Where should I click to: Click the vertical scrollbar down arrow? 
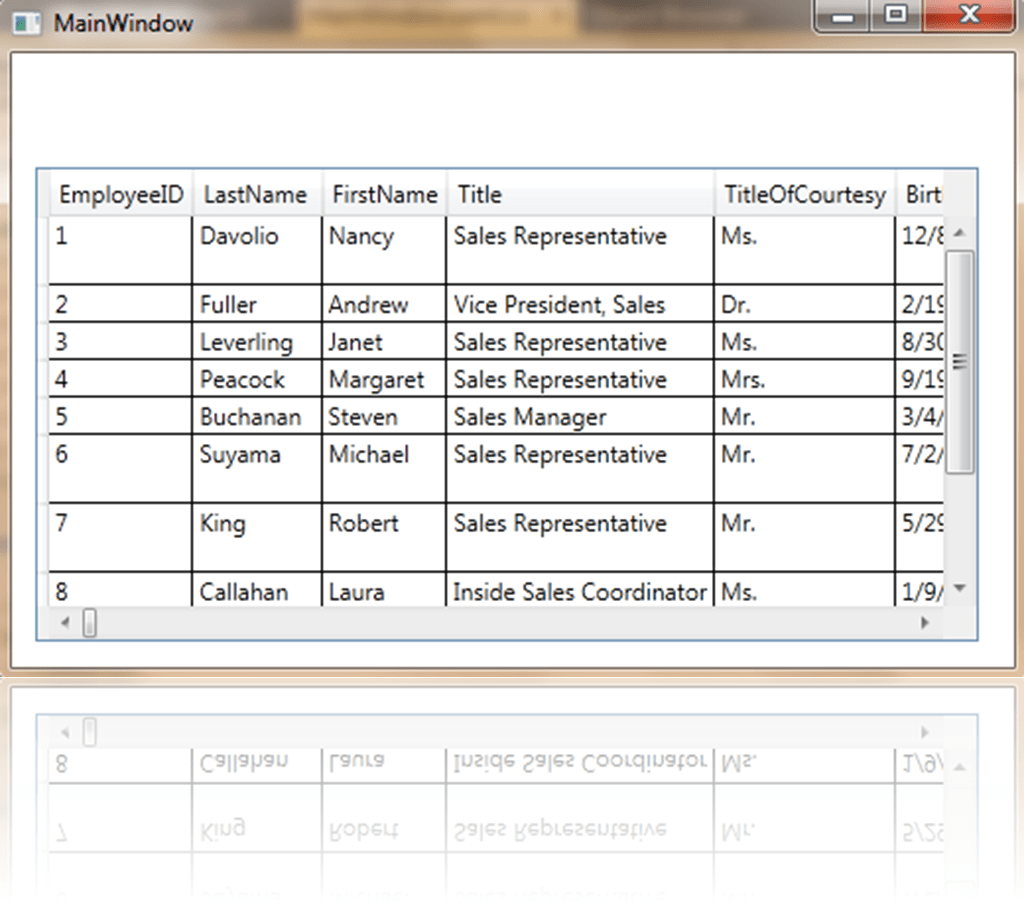coord(960,589)
